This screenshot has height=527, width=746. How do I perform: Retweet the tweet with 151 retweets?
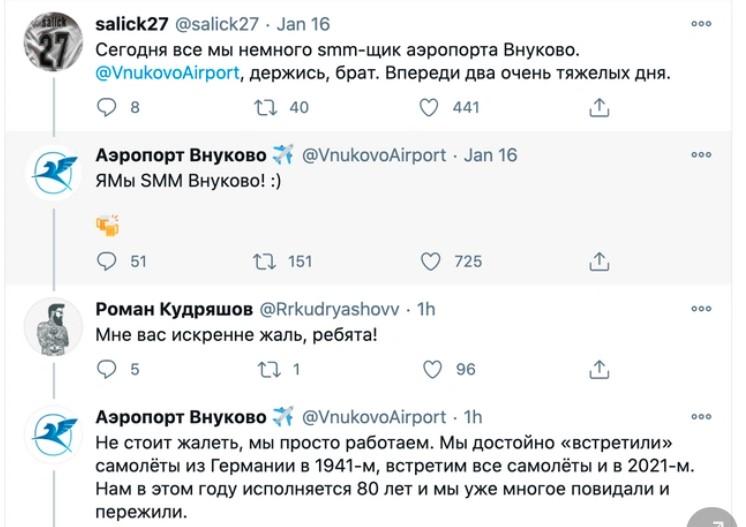pos(267,261)
